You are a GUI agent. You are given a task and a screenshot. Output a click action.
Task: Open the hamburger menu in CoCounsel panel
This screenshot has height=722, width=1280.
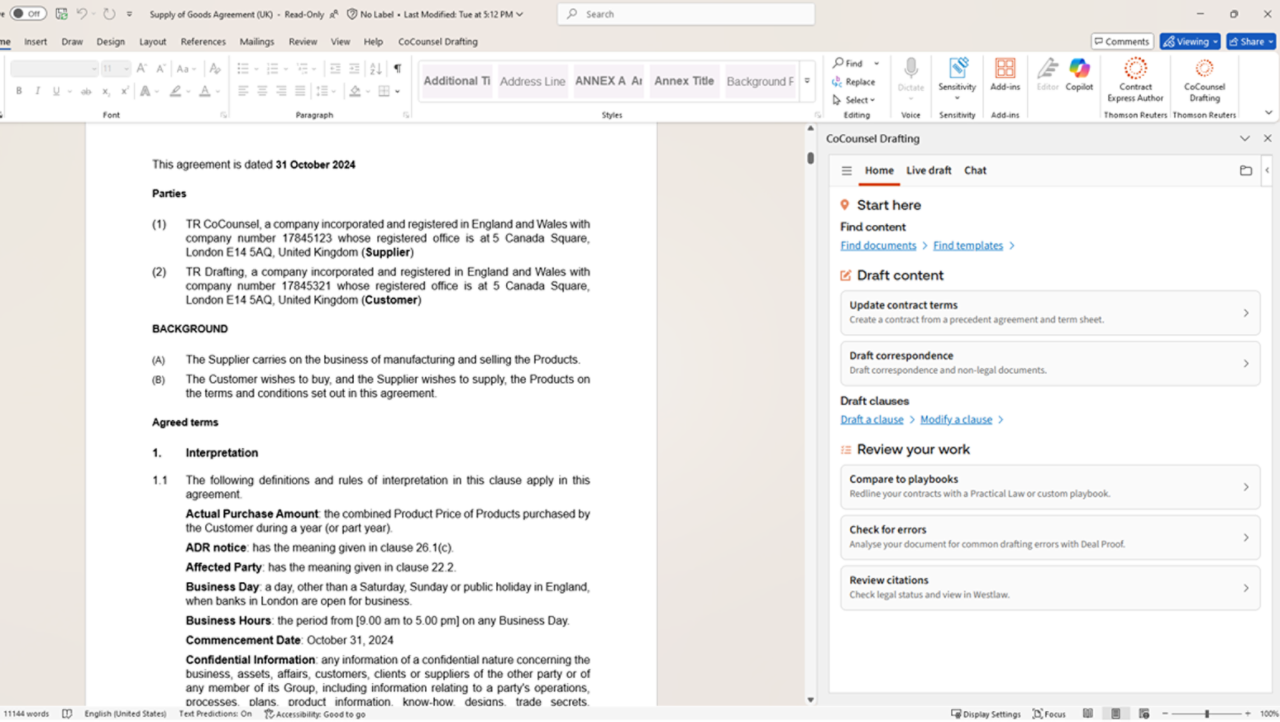[846, 171]
